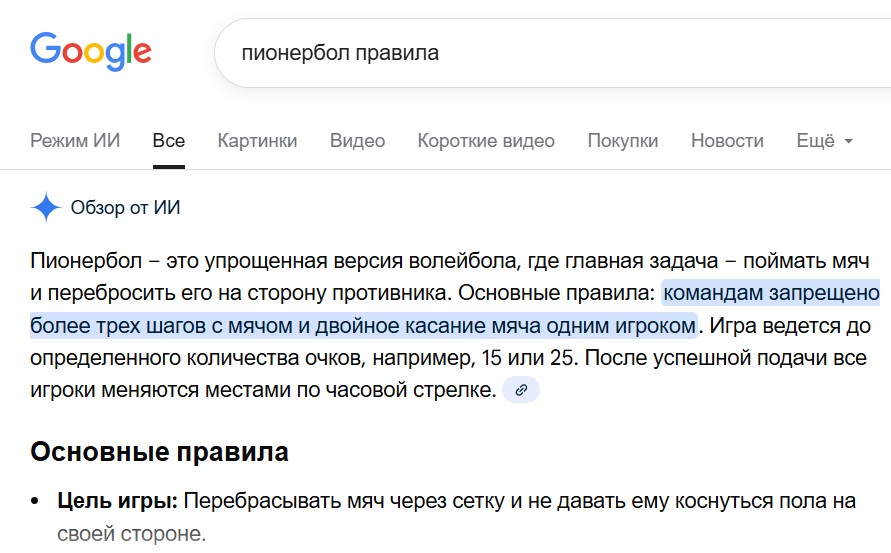Click the Основные правила heading

click(160, 452)
